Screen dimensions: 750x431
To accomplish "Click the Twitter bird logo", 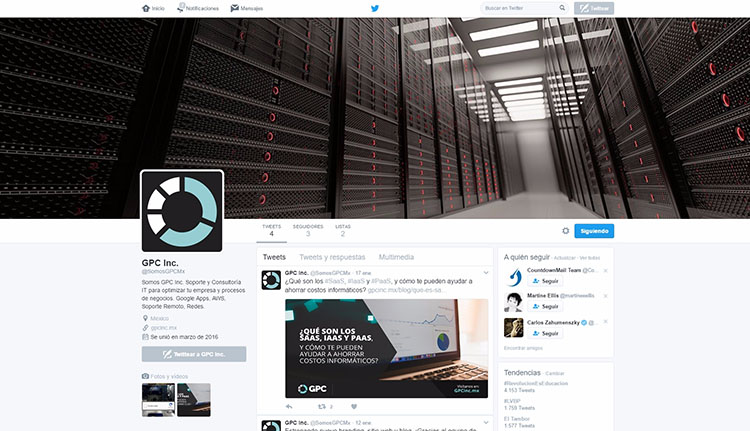I will click(375, 8).
